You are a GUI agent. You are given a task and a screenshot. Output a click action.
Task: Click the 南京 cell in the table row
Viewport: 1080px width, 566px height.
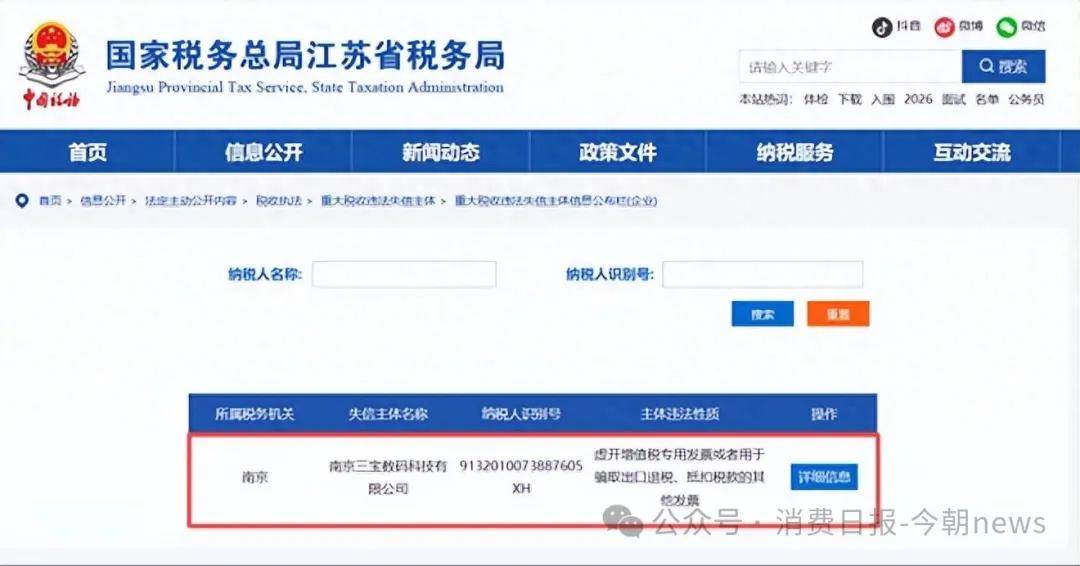pyautogui.click(x=255, y=477)
